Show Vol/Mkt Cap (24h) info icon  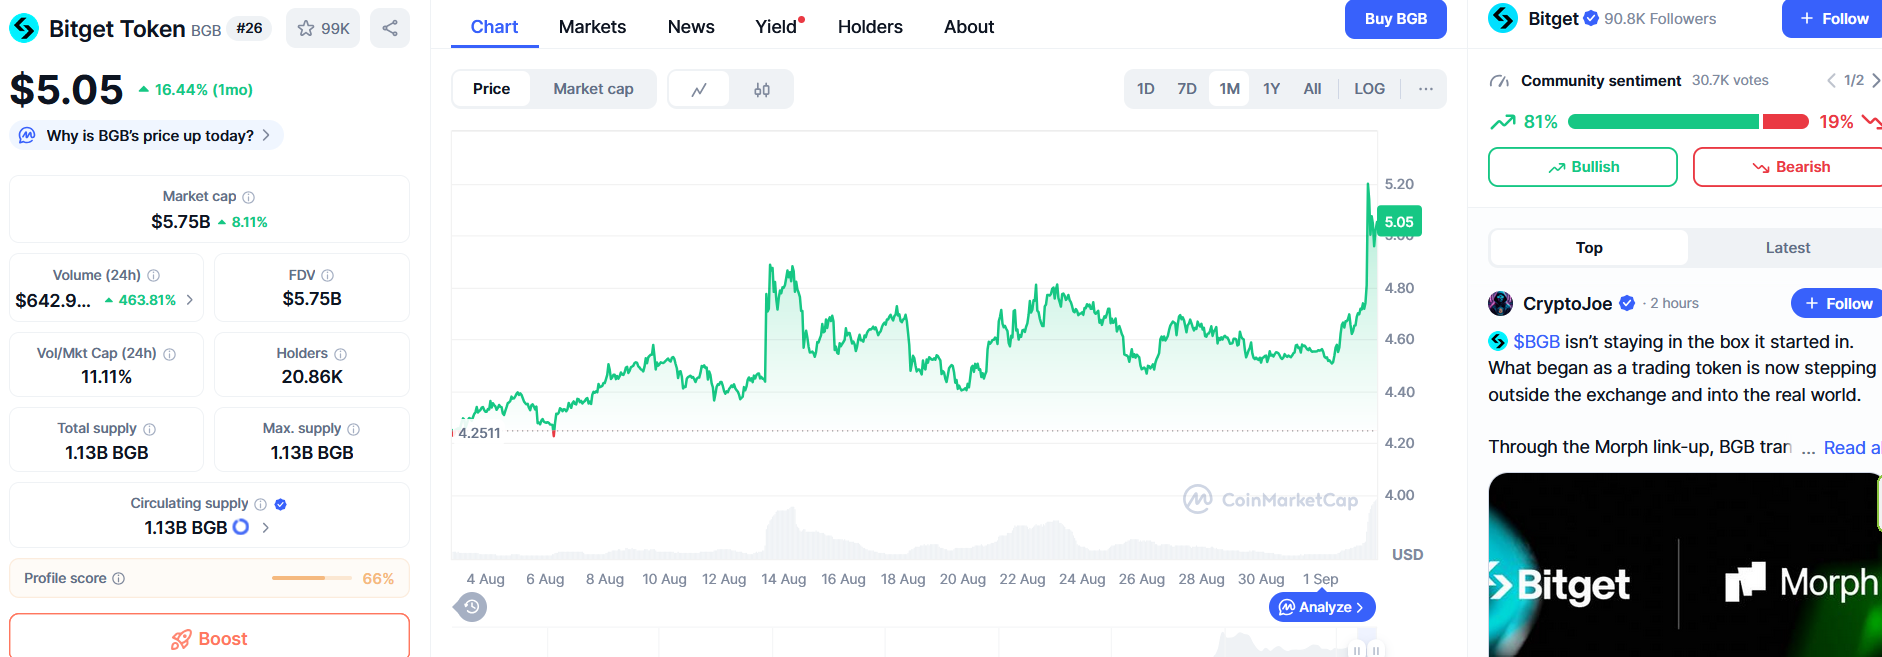[x=170, y=354]
